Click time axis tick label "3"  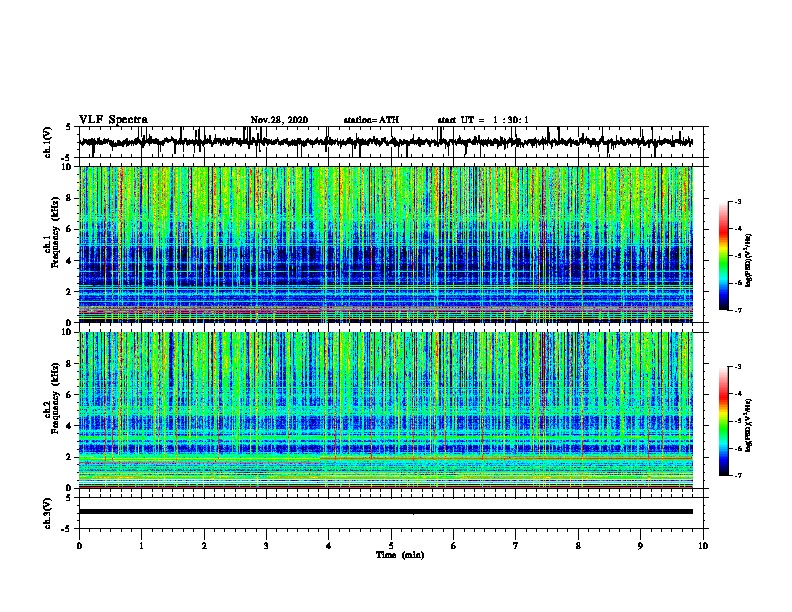[x=266, y=546]
